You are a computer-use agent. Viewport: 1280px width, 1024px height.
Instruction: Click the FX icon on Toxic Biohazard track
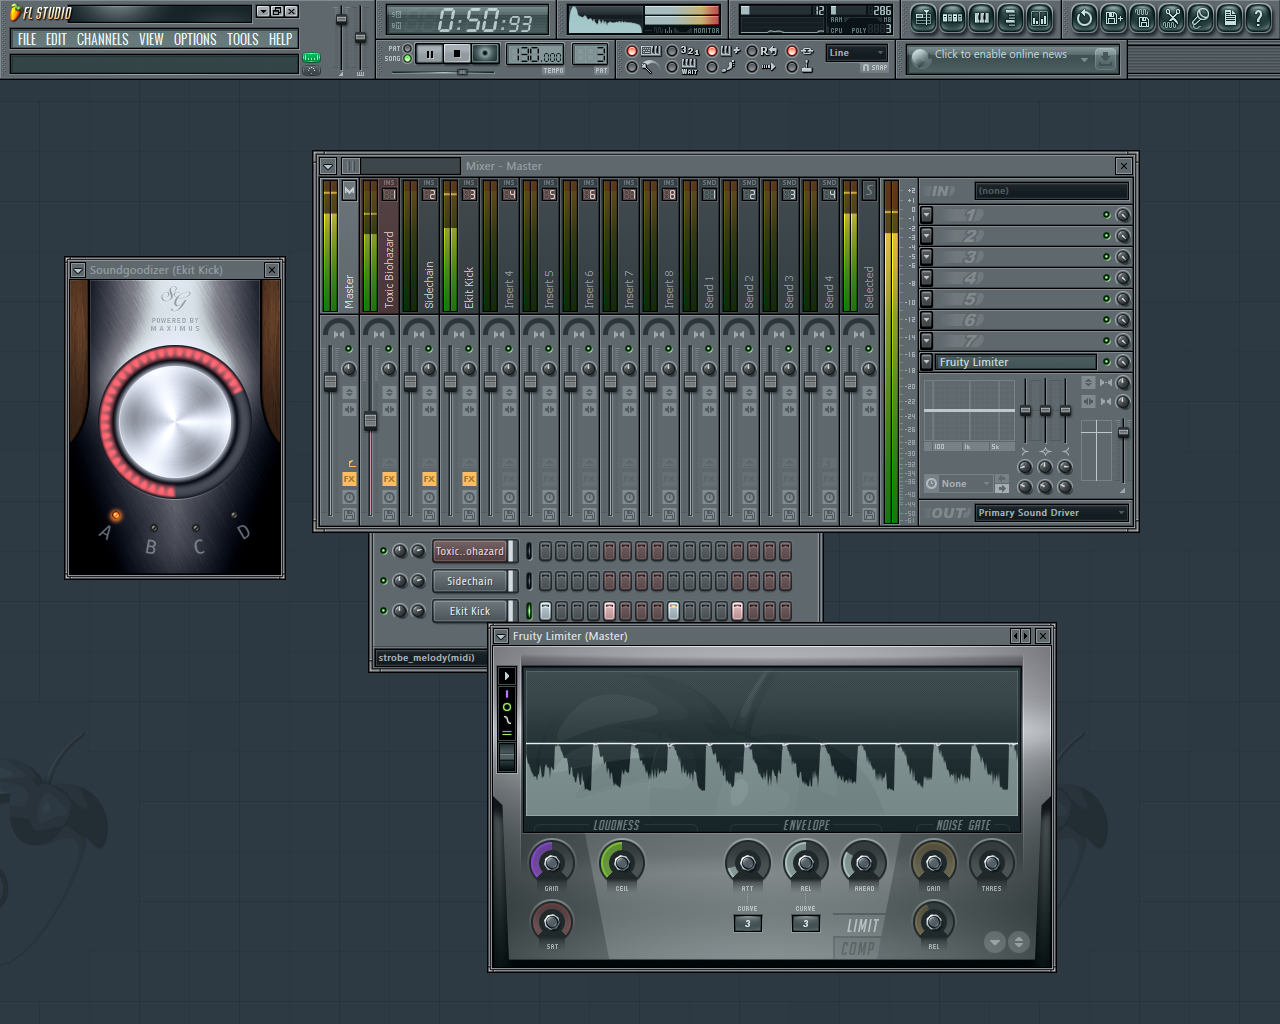coord(389,479)
